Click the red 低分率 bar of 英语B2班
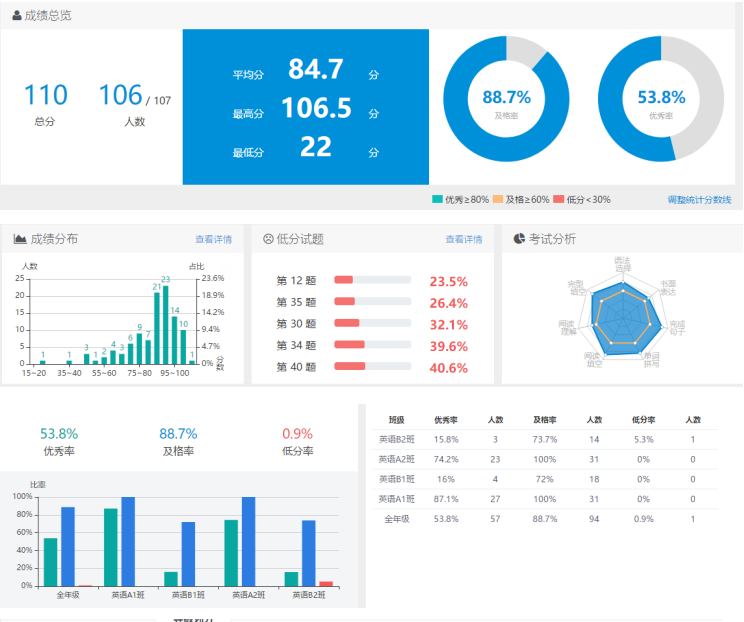This screenshot has width=744, height=622. coord(326,584)
